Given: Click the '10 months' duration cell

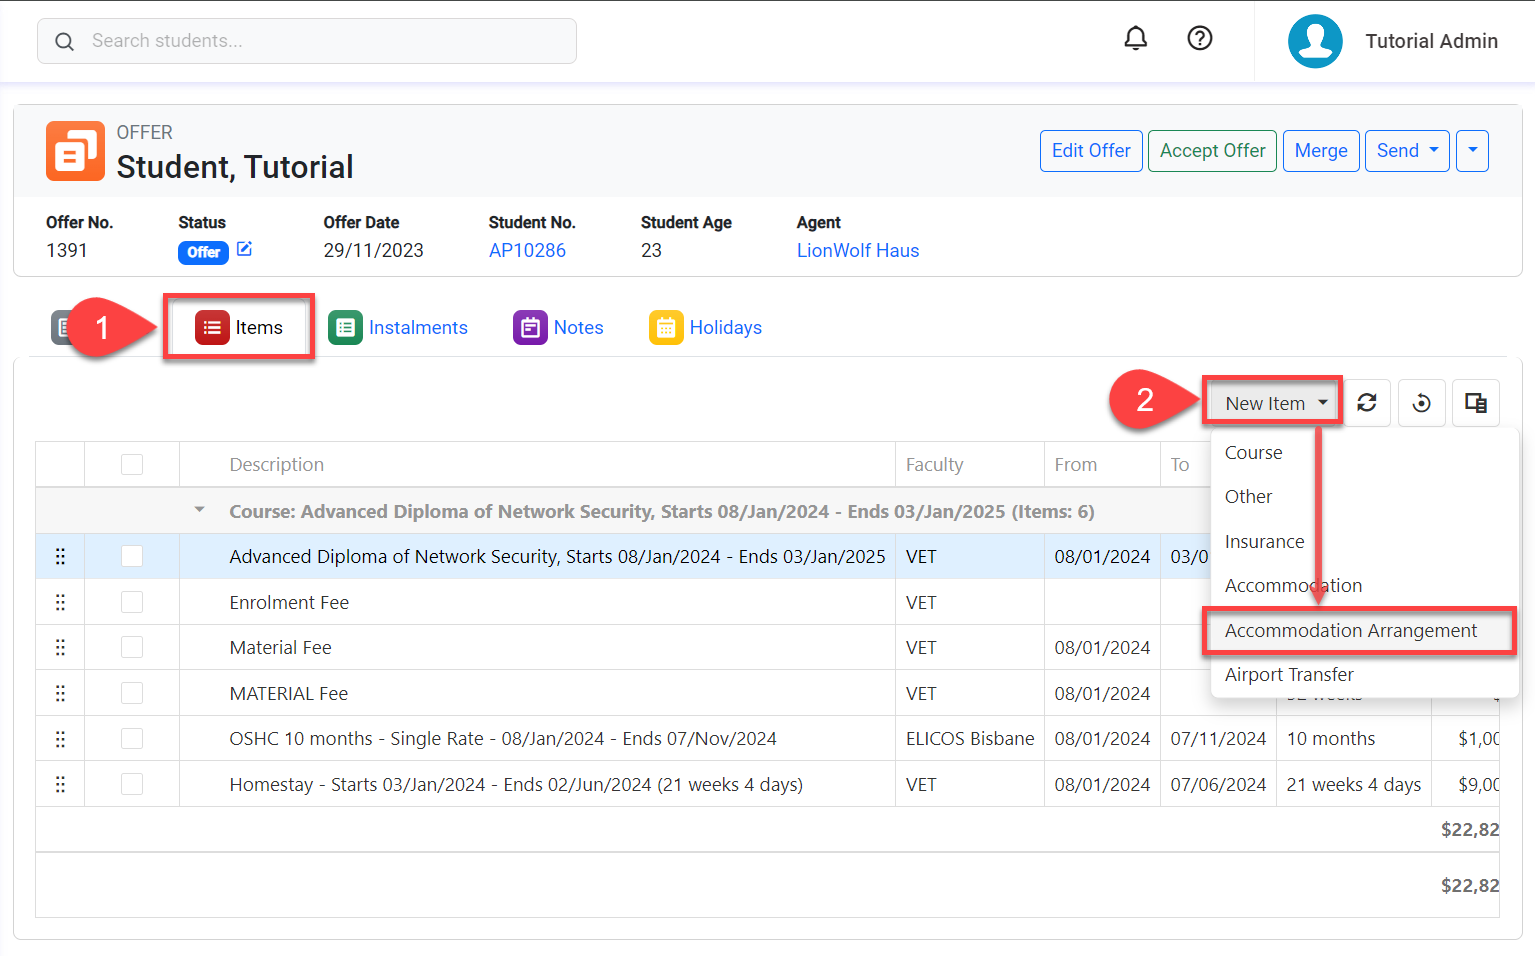Looking at the screenshot, I should click(1354, 738).
